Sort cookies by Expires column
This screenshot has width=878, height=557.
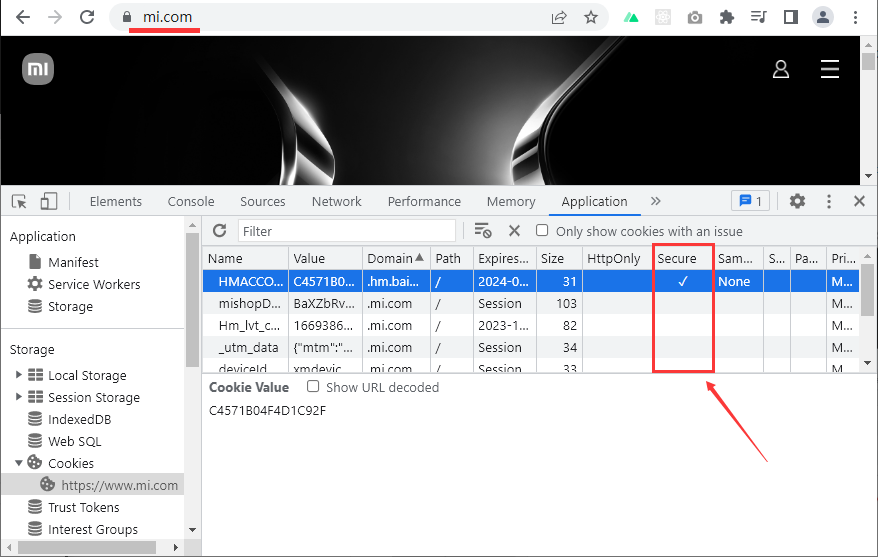pos(505,258)
